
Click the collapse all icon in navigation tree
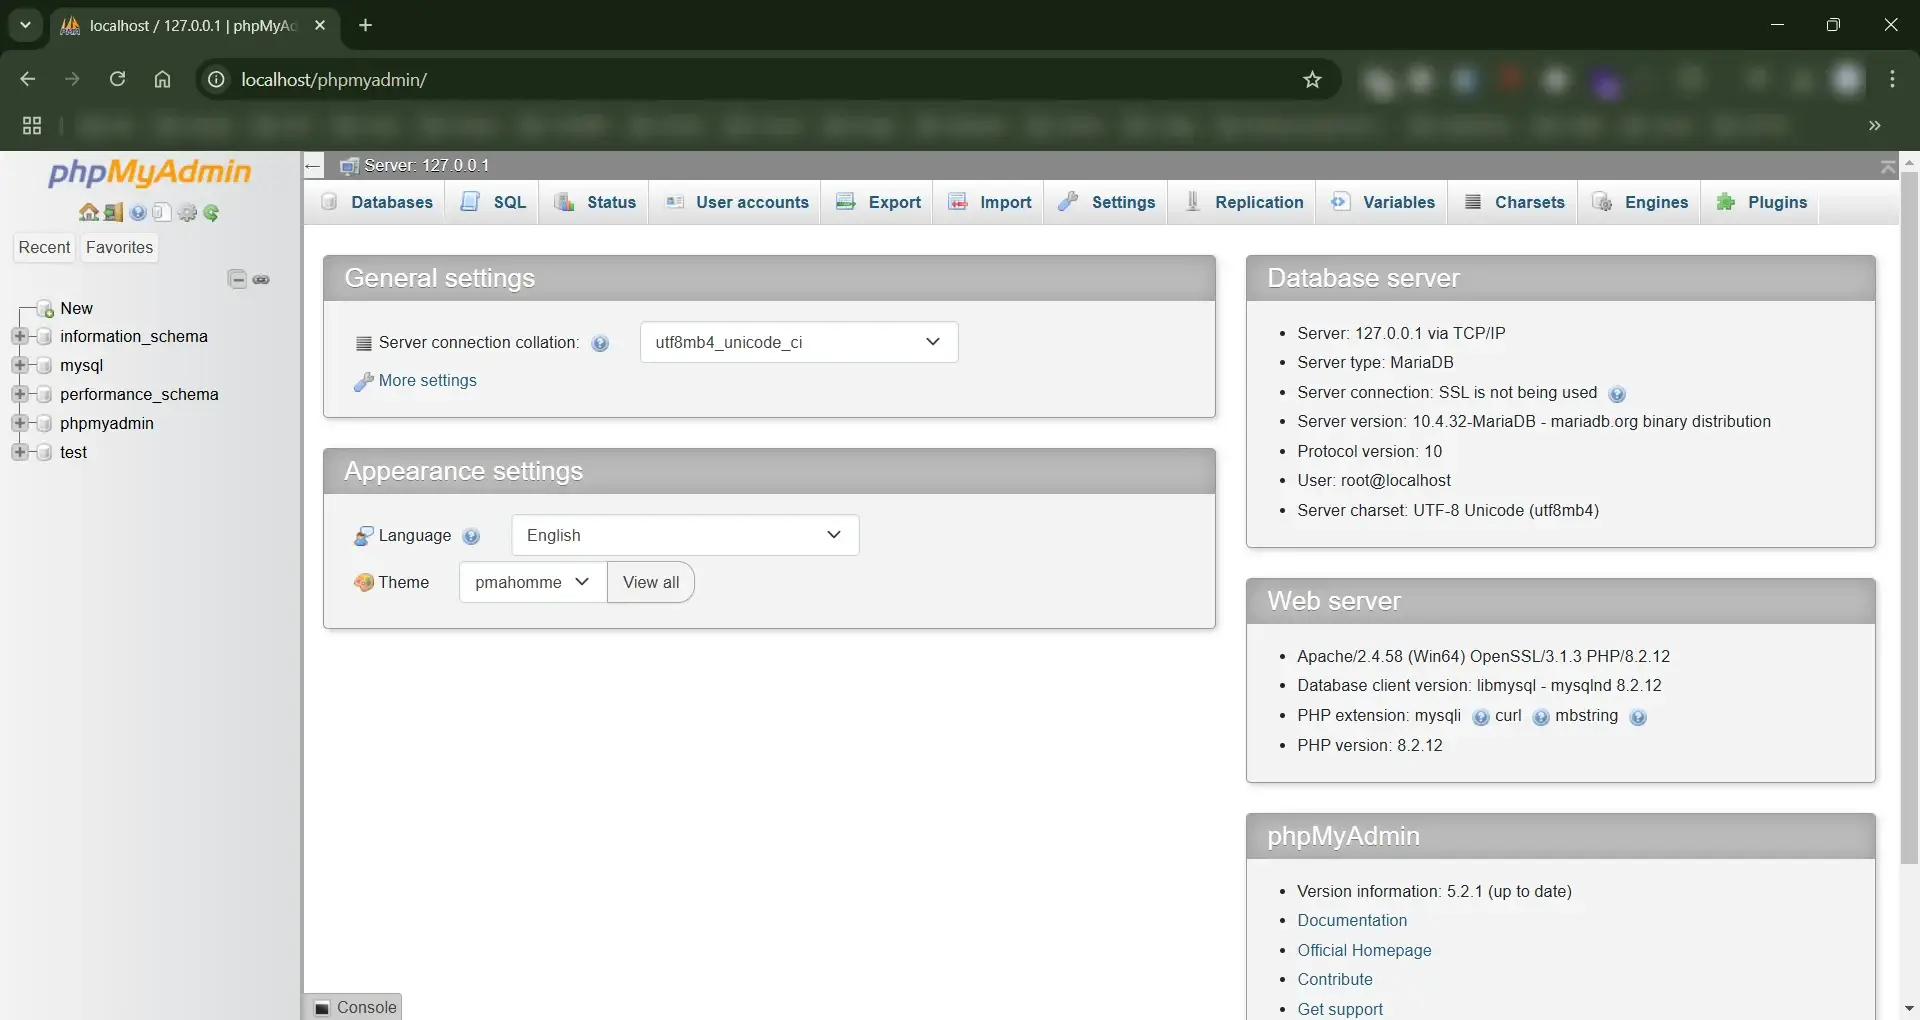[237, 279]
